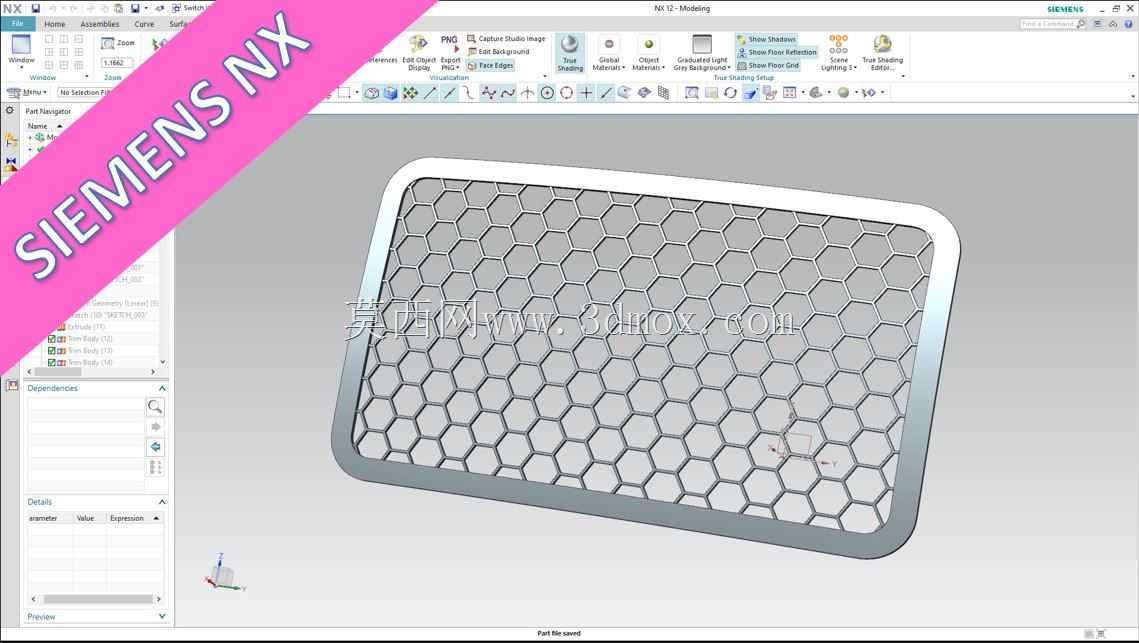Click the Save icon in title bar
Image resolution: width=1139 pixels, height=643 pixels.
click(35, 9)
